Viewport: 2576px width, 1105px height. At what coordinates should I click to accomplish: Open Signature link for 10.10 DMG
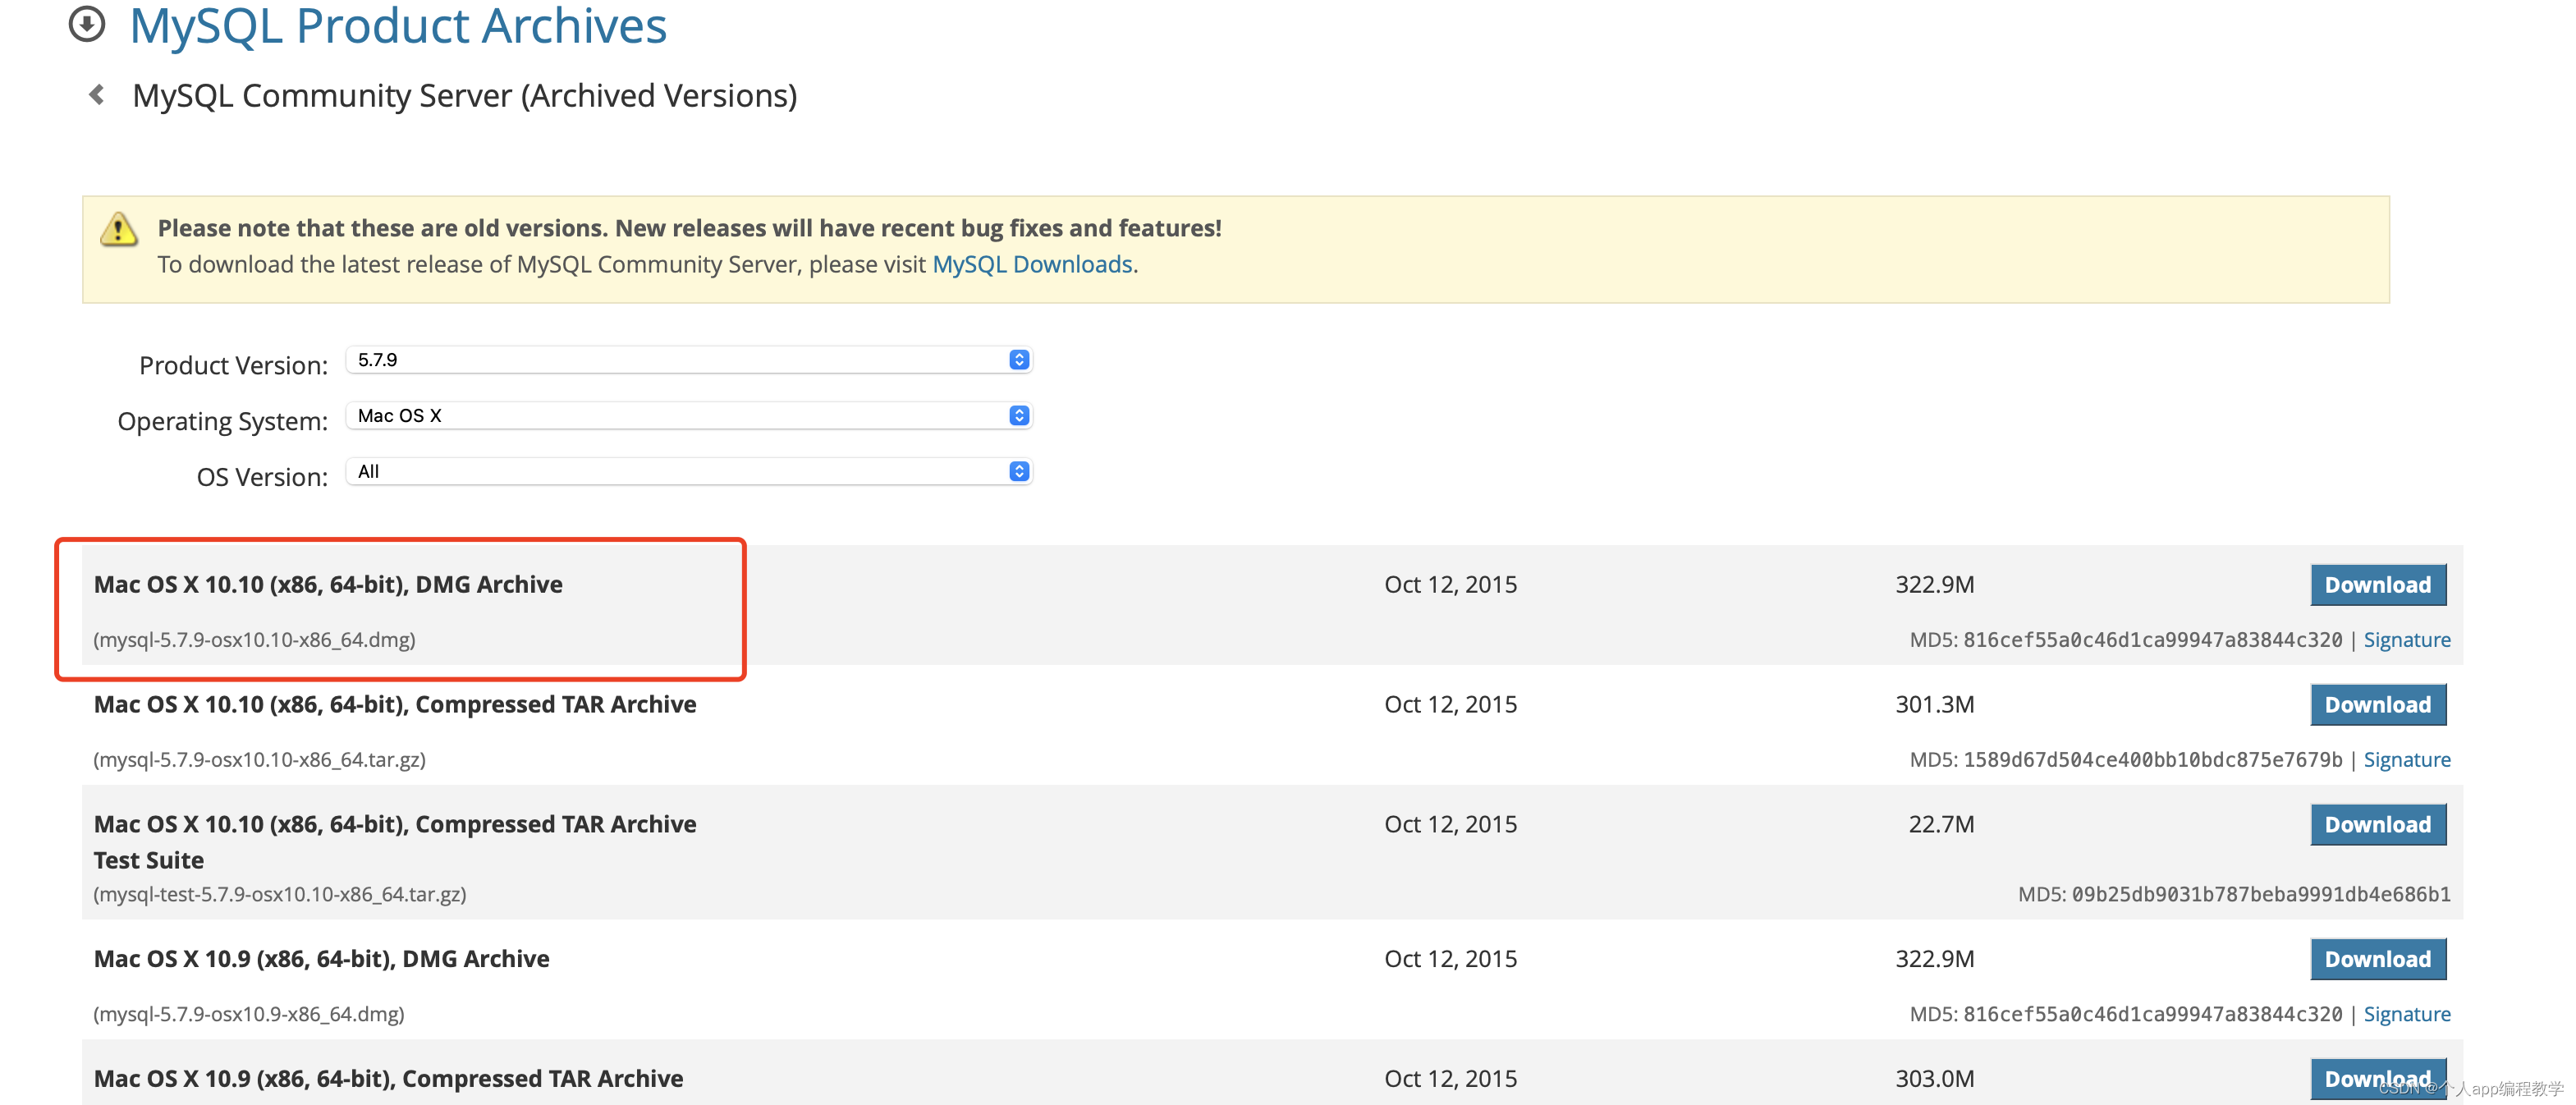tap(2405, 640)
